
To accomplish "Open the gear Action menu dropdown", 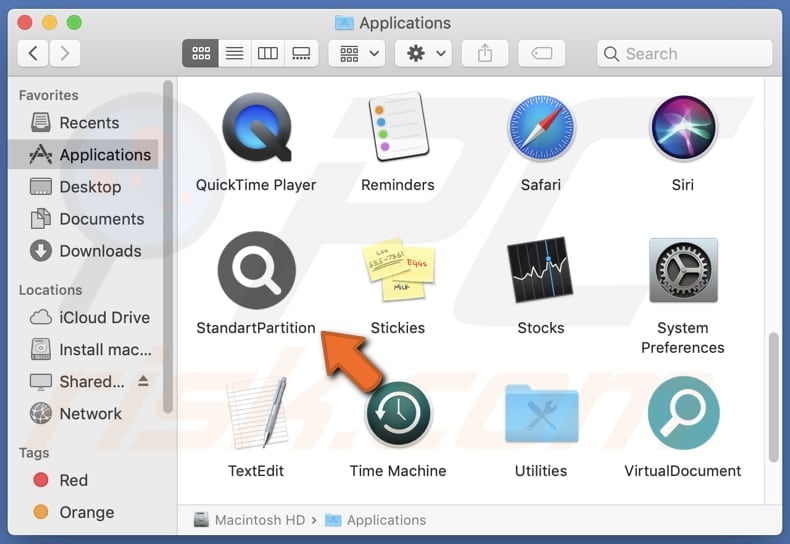I will [x=424, y=53].
